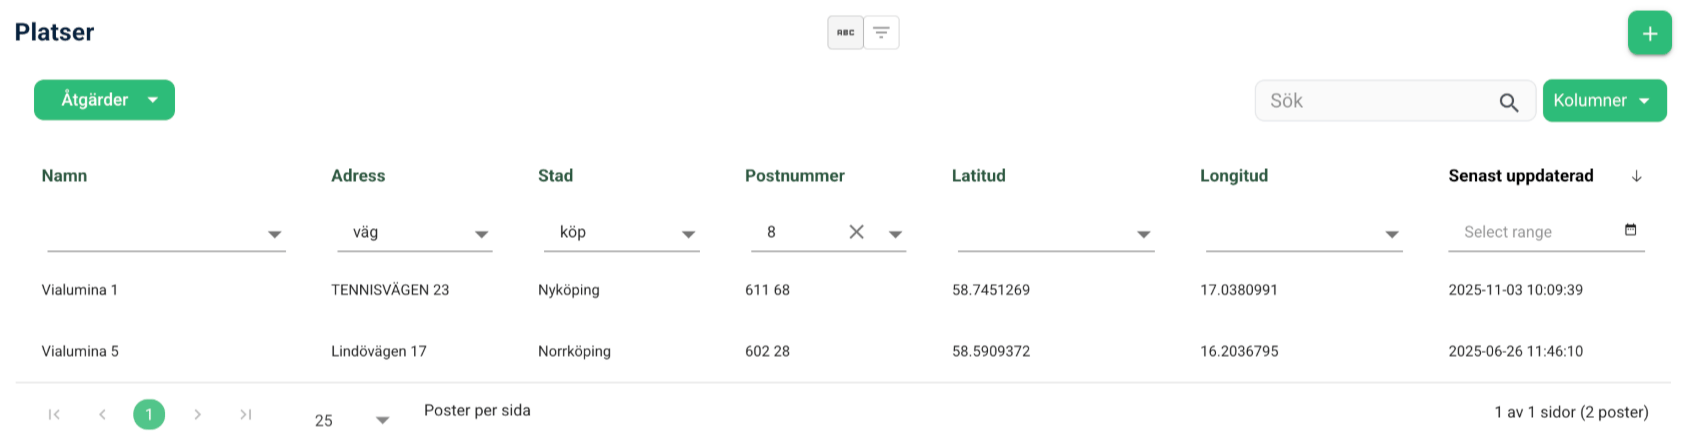Go to the first page icon
This screenshot has width=1704, height=443.
click(54, 414)
